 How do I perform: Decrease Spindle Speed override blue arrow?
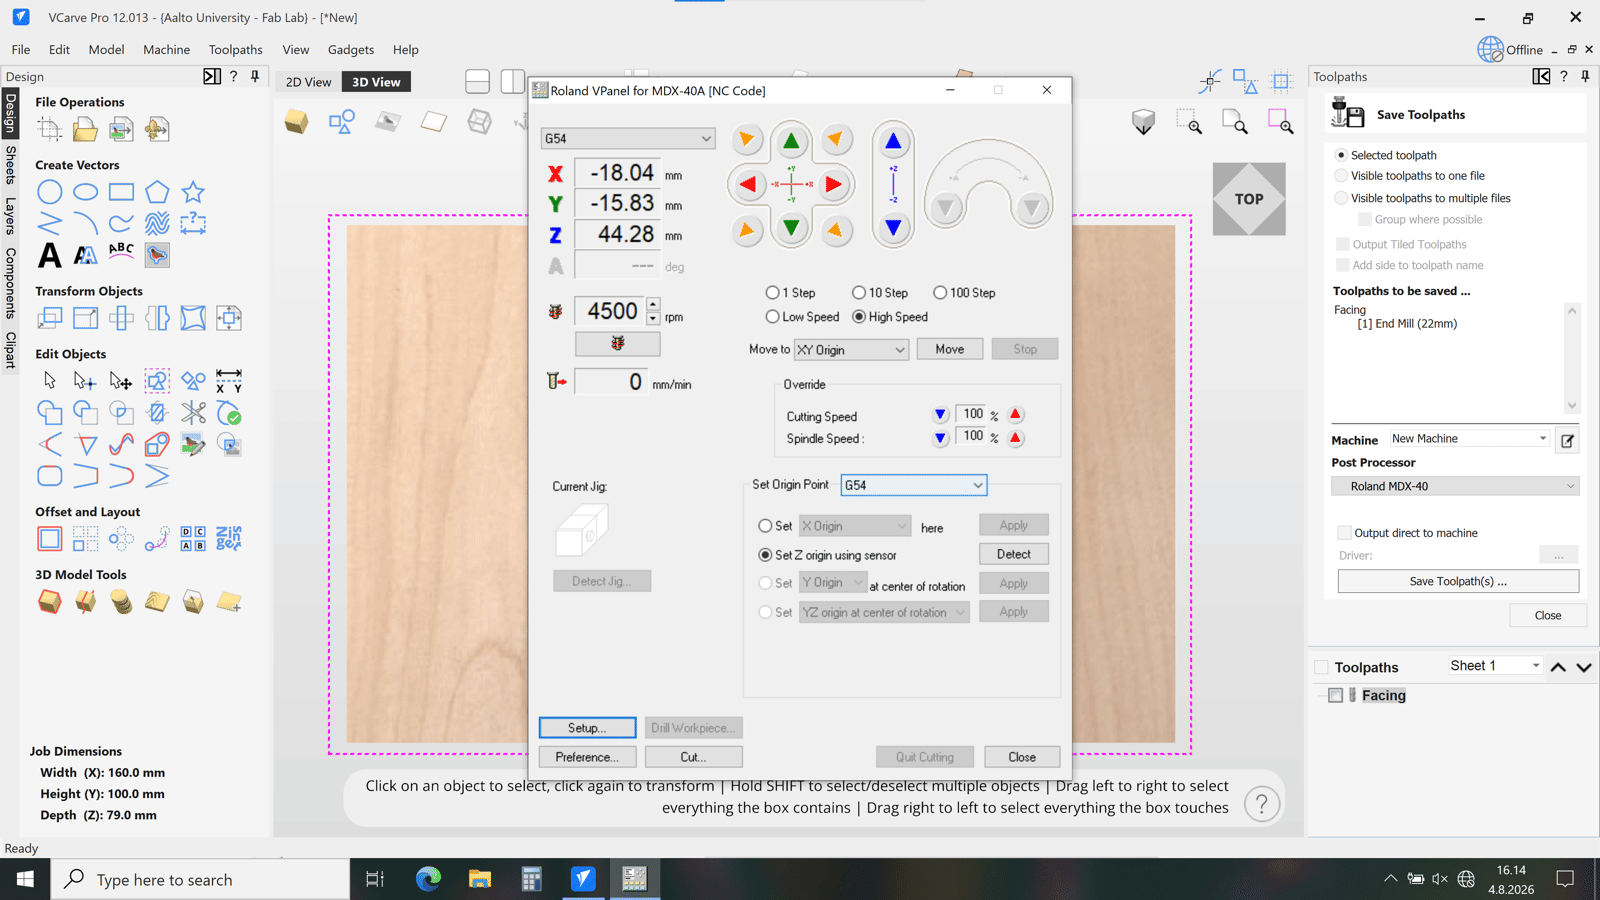tap(940, 438)
